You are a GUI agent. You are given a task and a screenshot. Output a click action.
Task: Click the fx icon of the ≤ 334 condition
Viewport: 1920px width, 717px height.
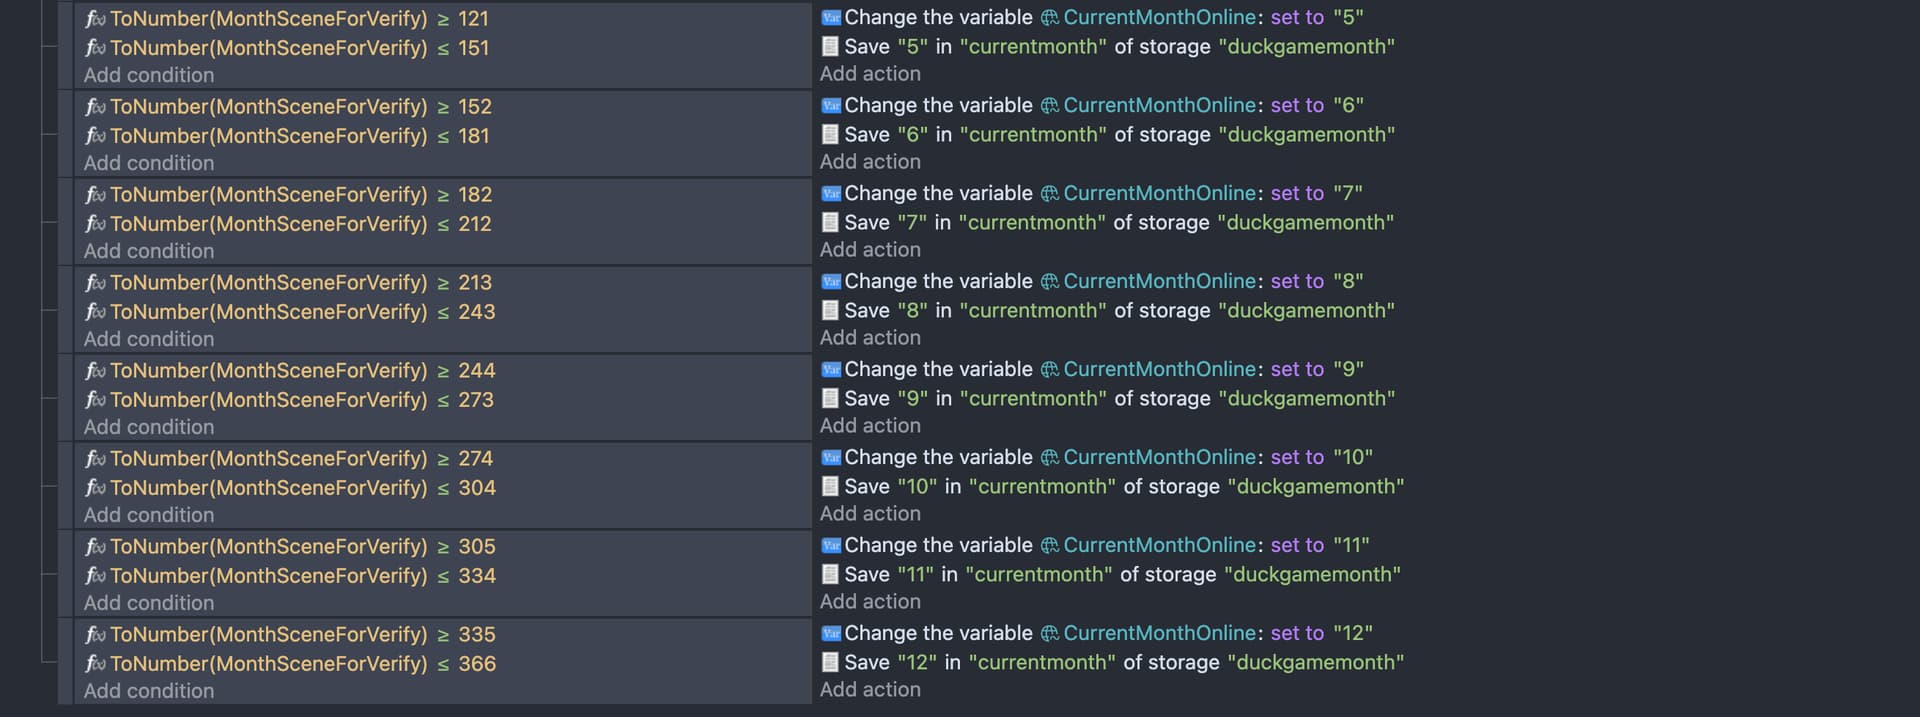(96, 576)
